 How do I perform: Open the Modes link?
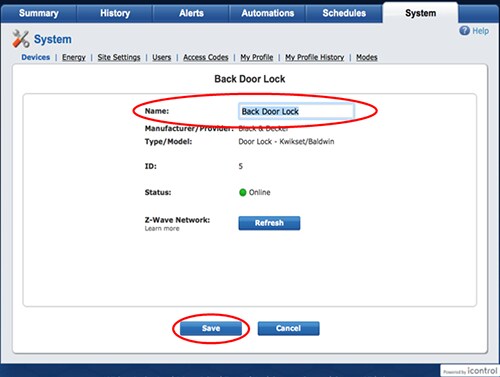point(367,57)
